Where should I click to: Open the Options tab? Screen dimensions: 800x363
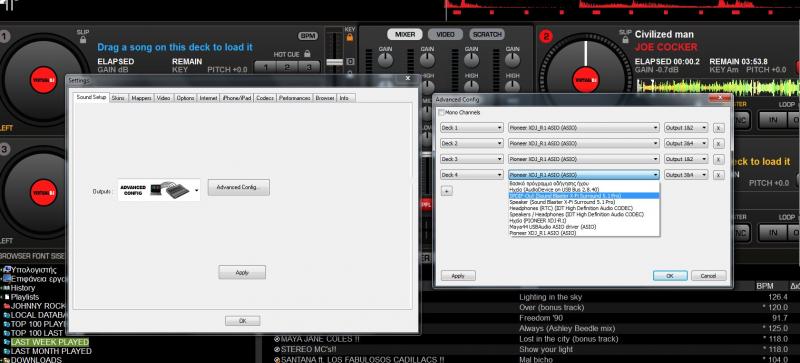[185, 98]
